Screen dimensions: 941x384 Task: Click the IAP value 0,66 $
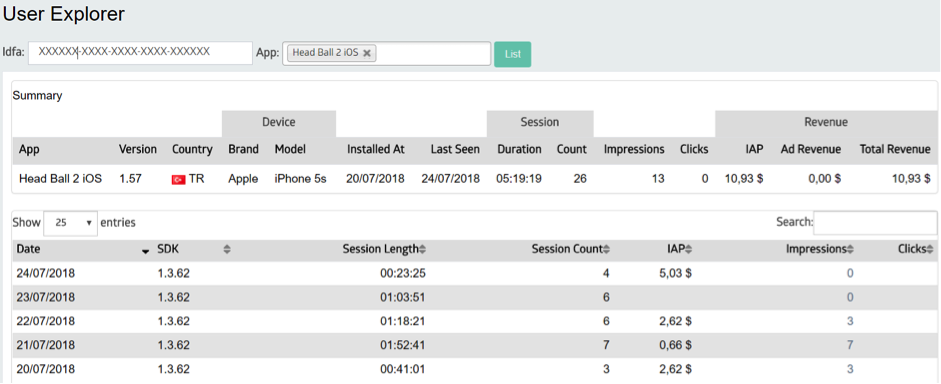pyautogui.click(x=675, y=345)
